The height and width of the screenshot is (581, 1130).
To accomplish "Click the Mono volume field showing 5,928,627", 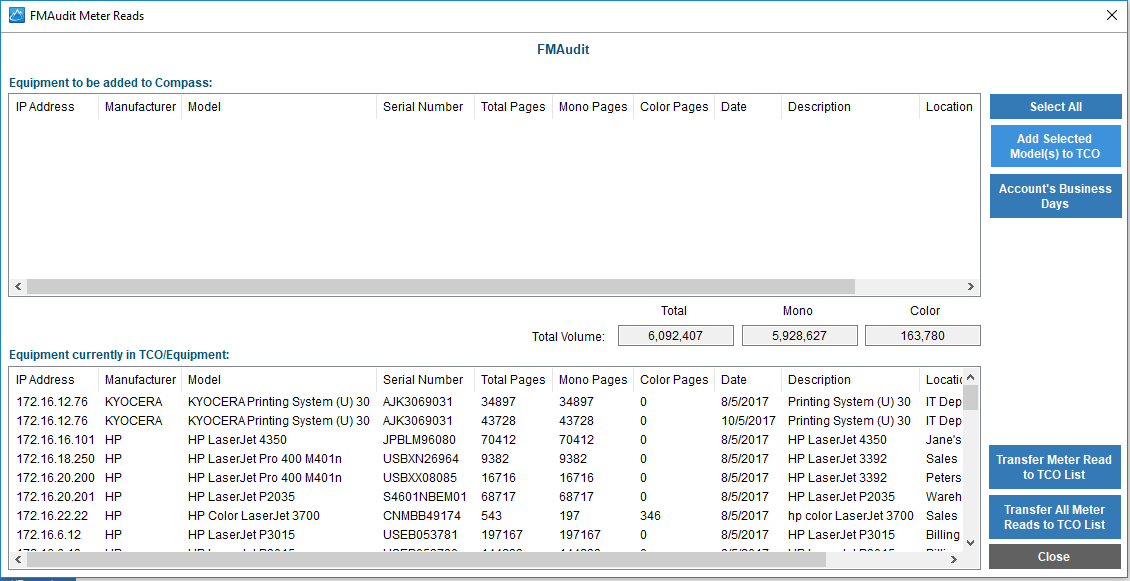I will (799, 335).
